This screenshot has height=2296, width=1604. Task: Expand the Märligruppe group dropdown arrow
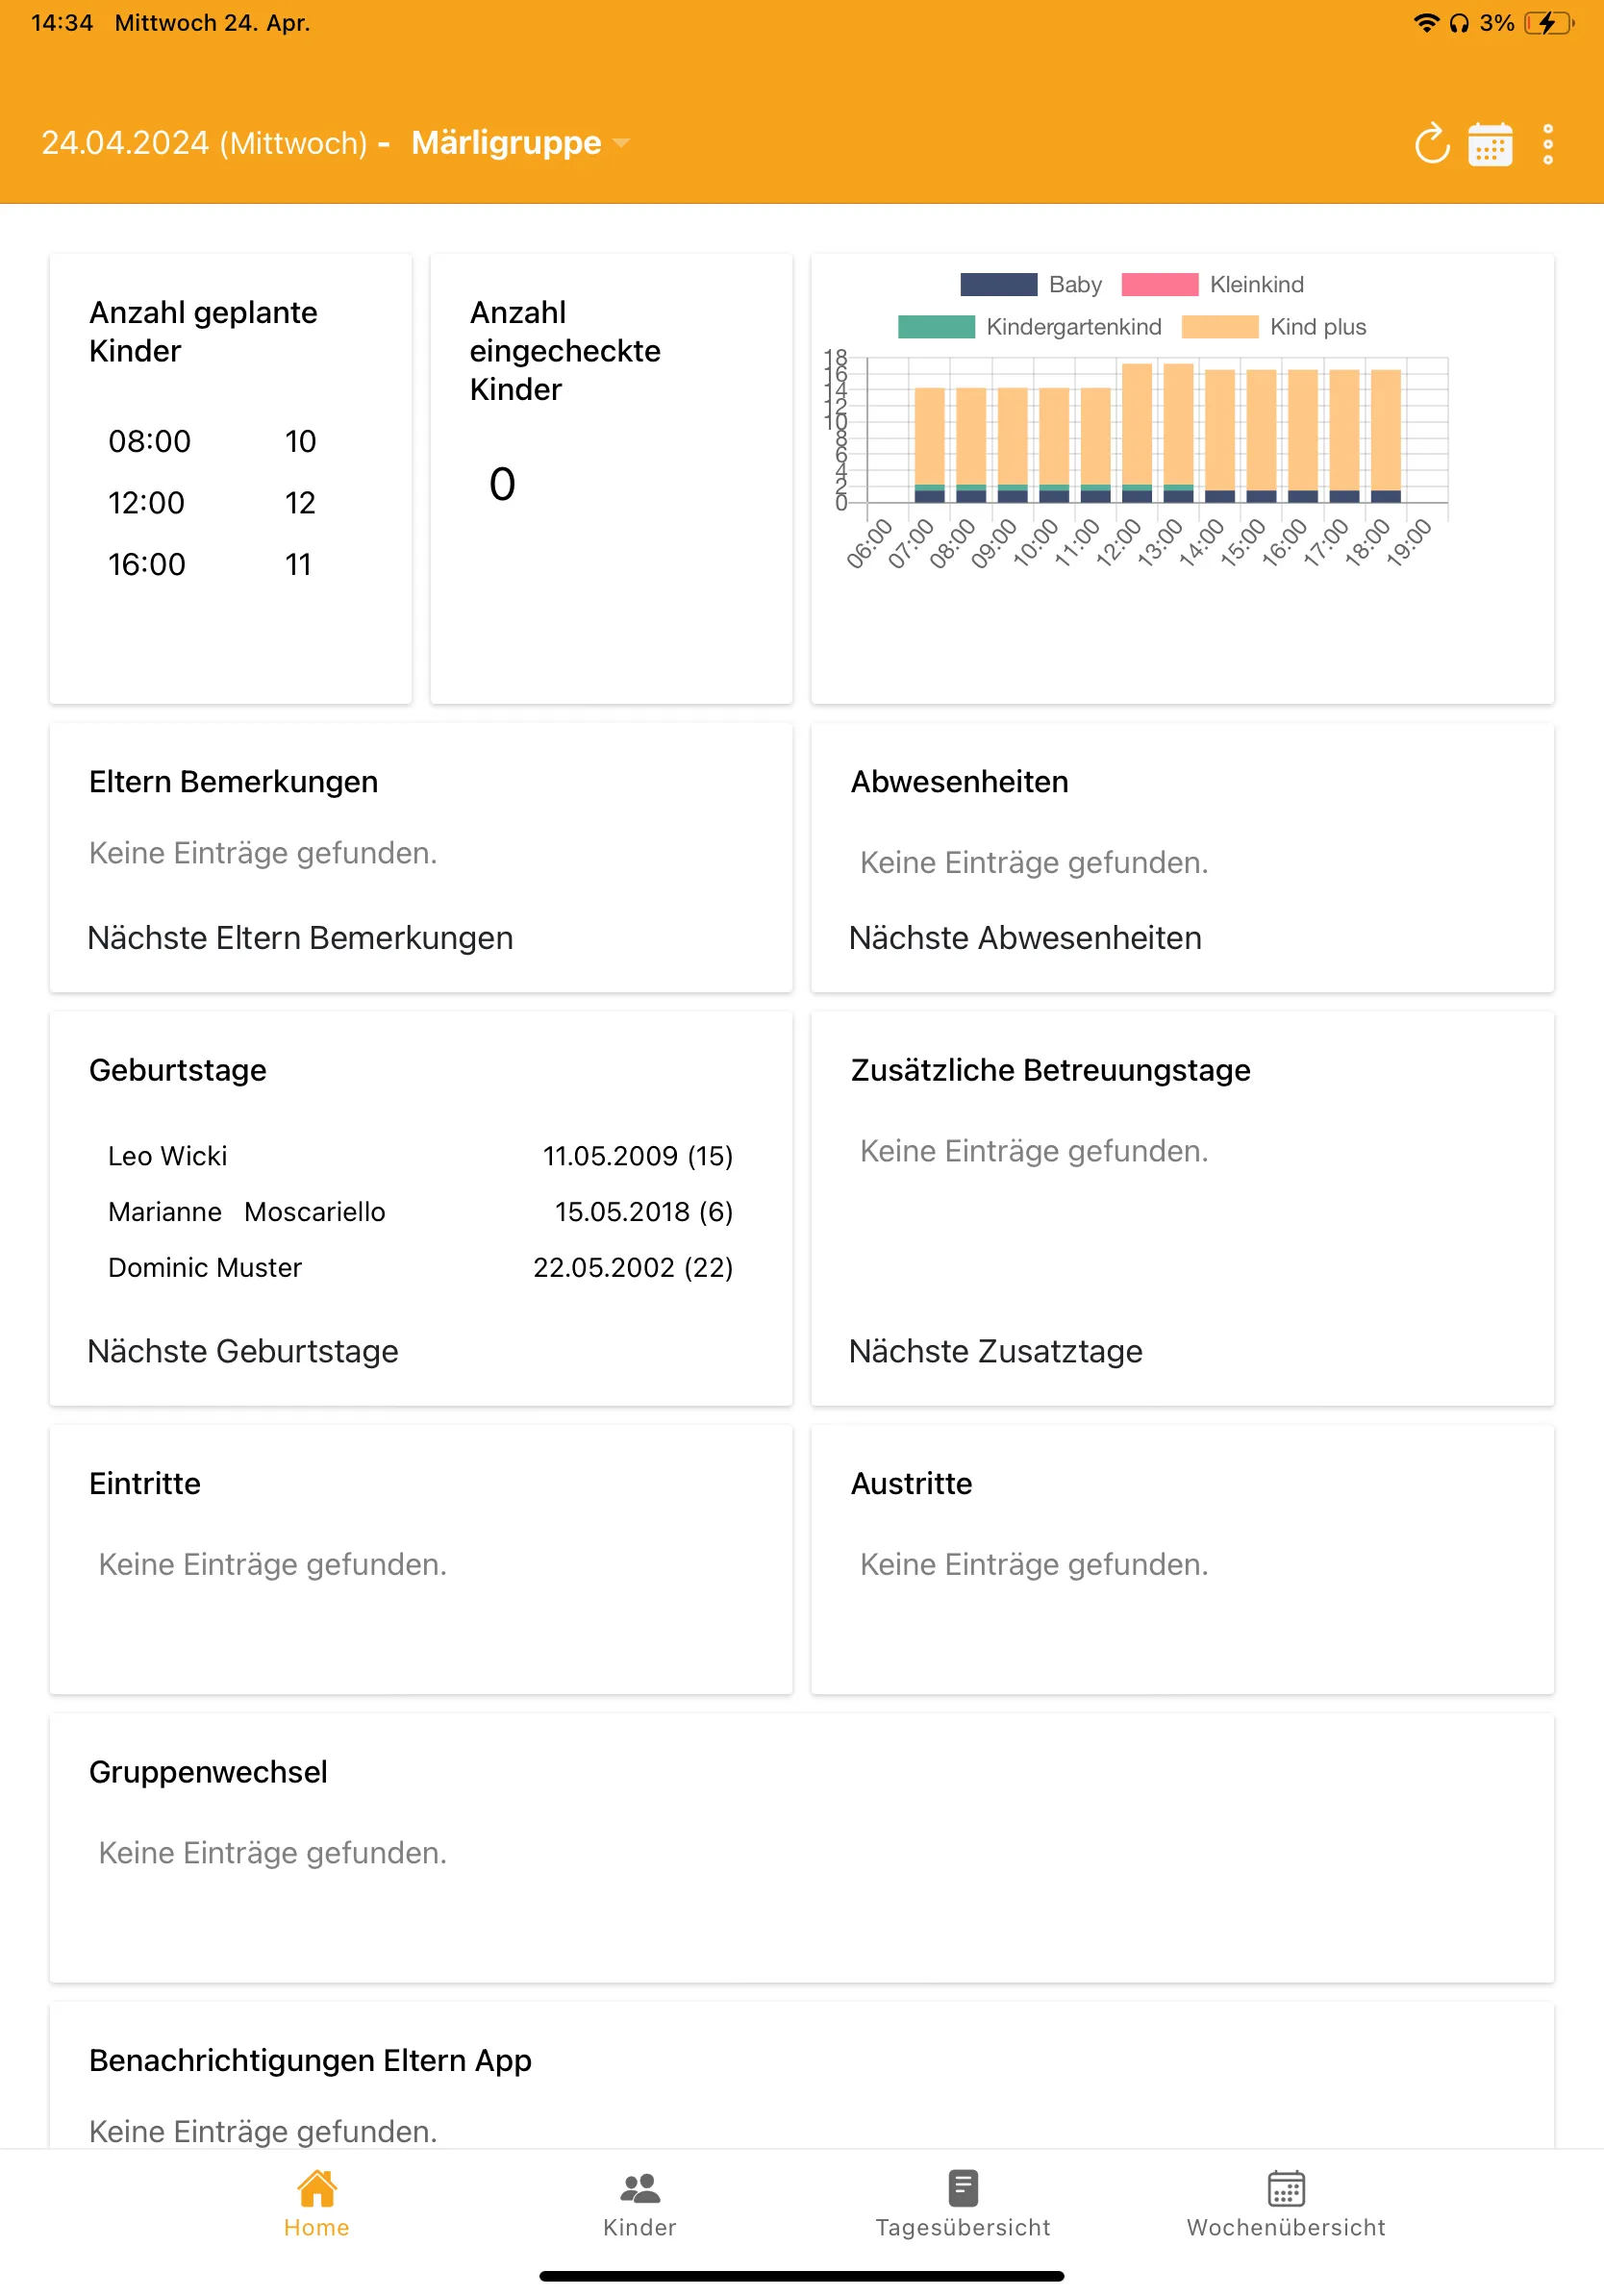point(621,144)
